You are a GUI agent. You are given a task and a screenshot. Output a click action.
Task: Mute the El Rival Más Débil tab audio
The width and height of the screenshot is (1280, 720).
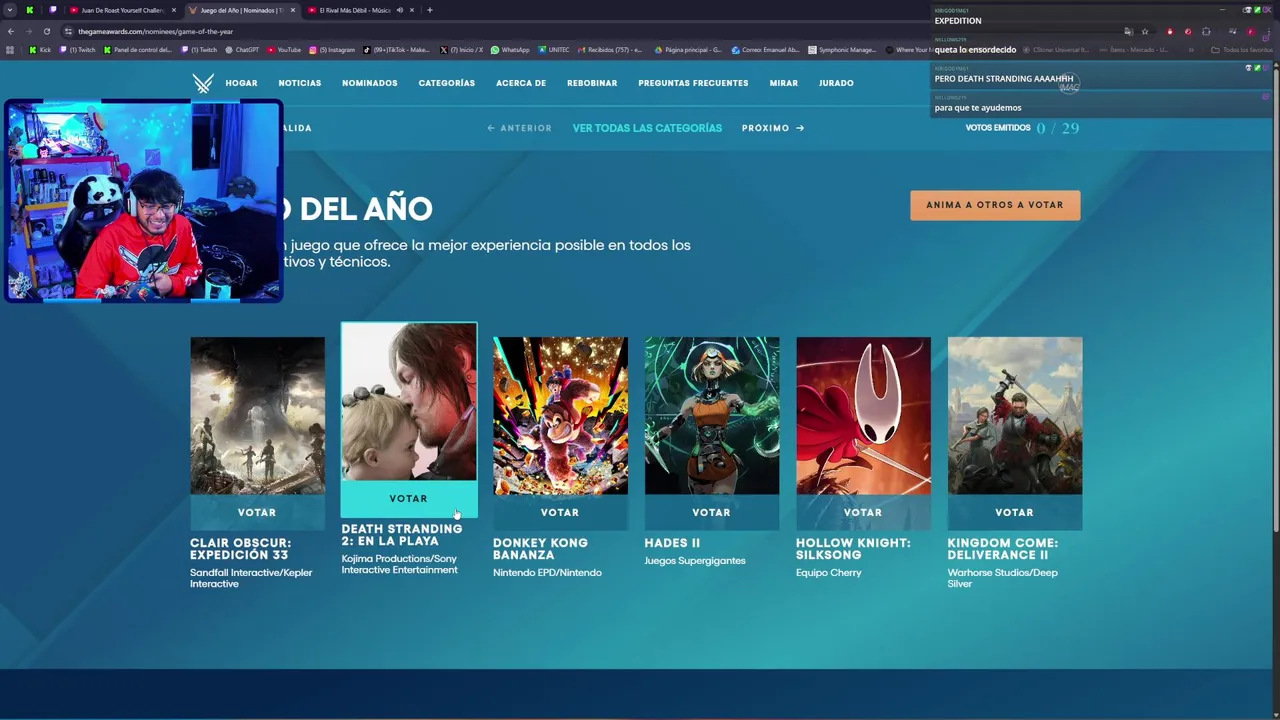tap(399, 10)
